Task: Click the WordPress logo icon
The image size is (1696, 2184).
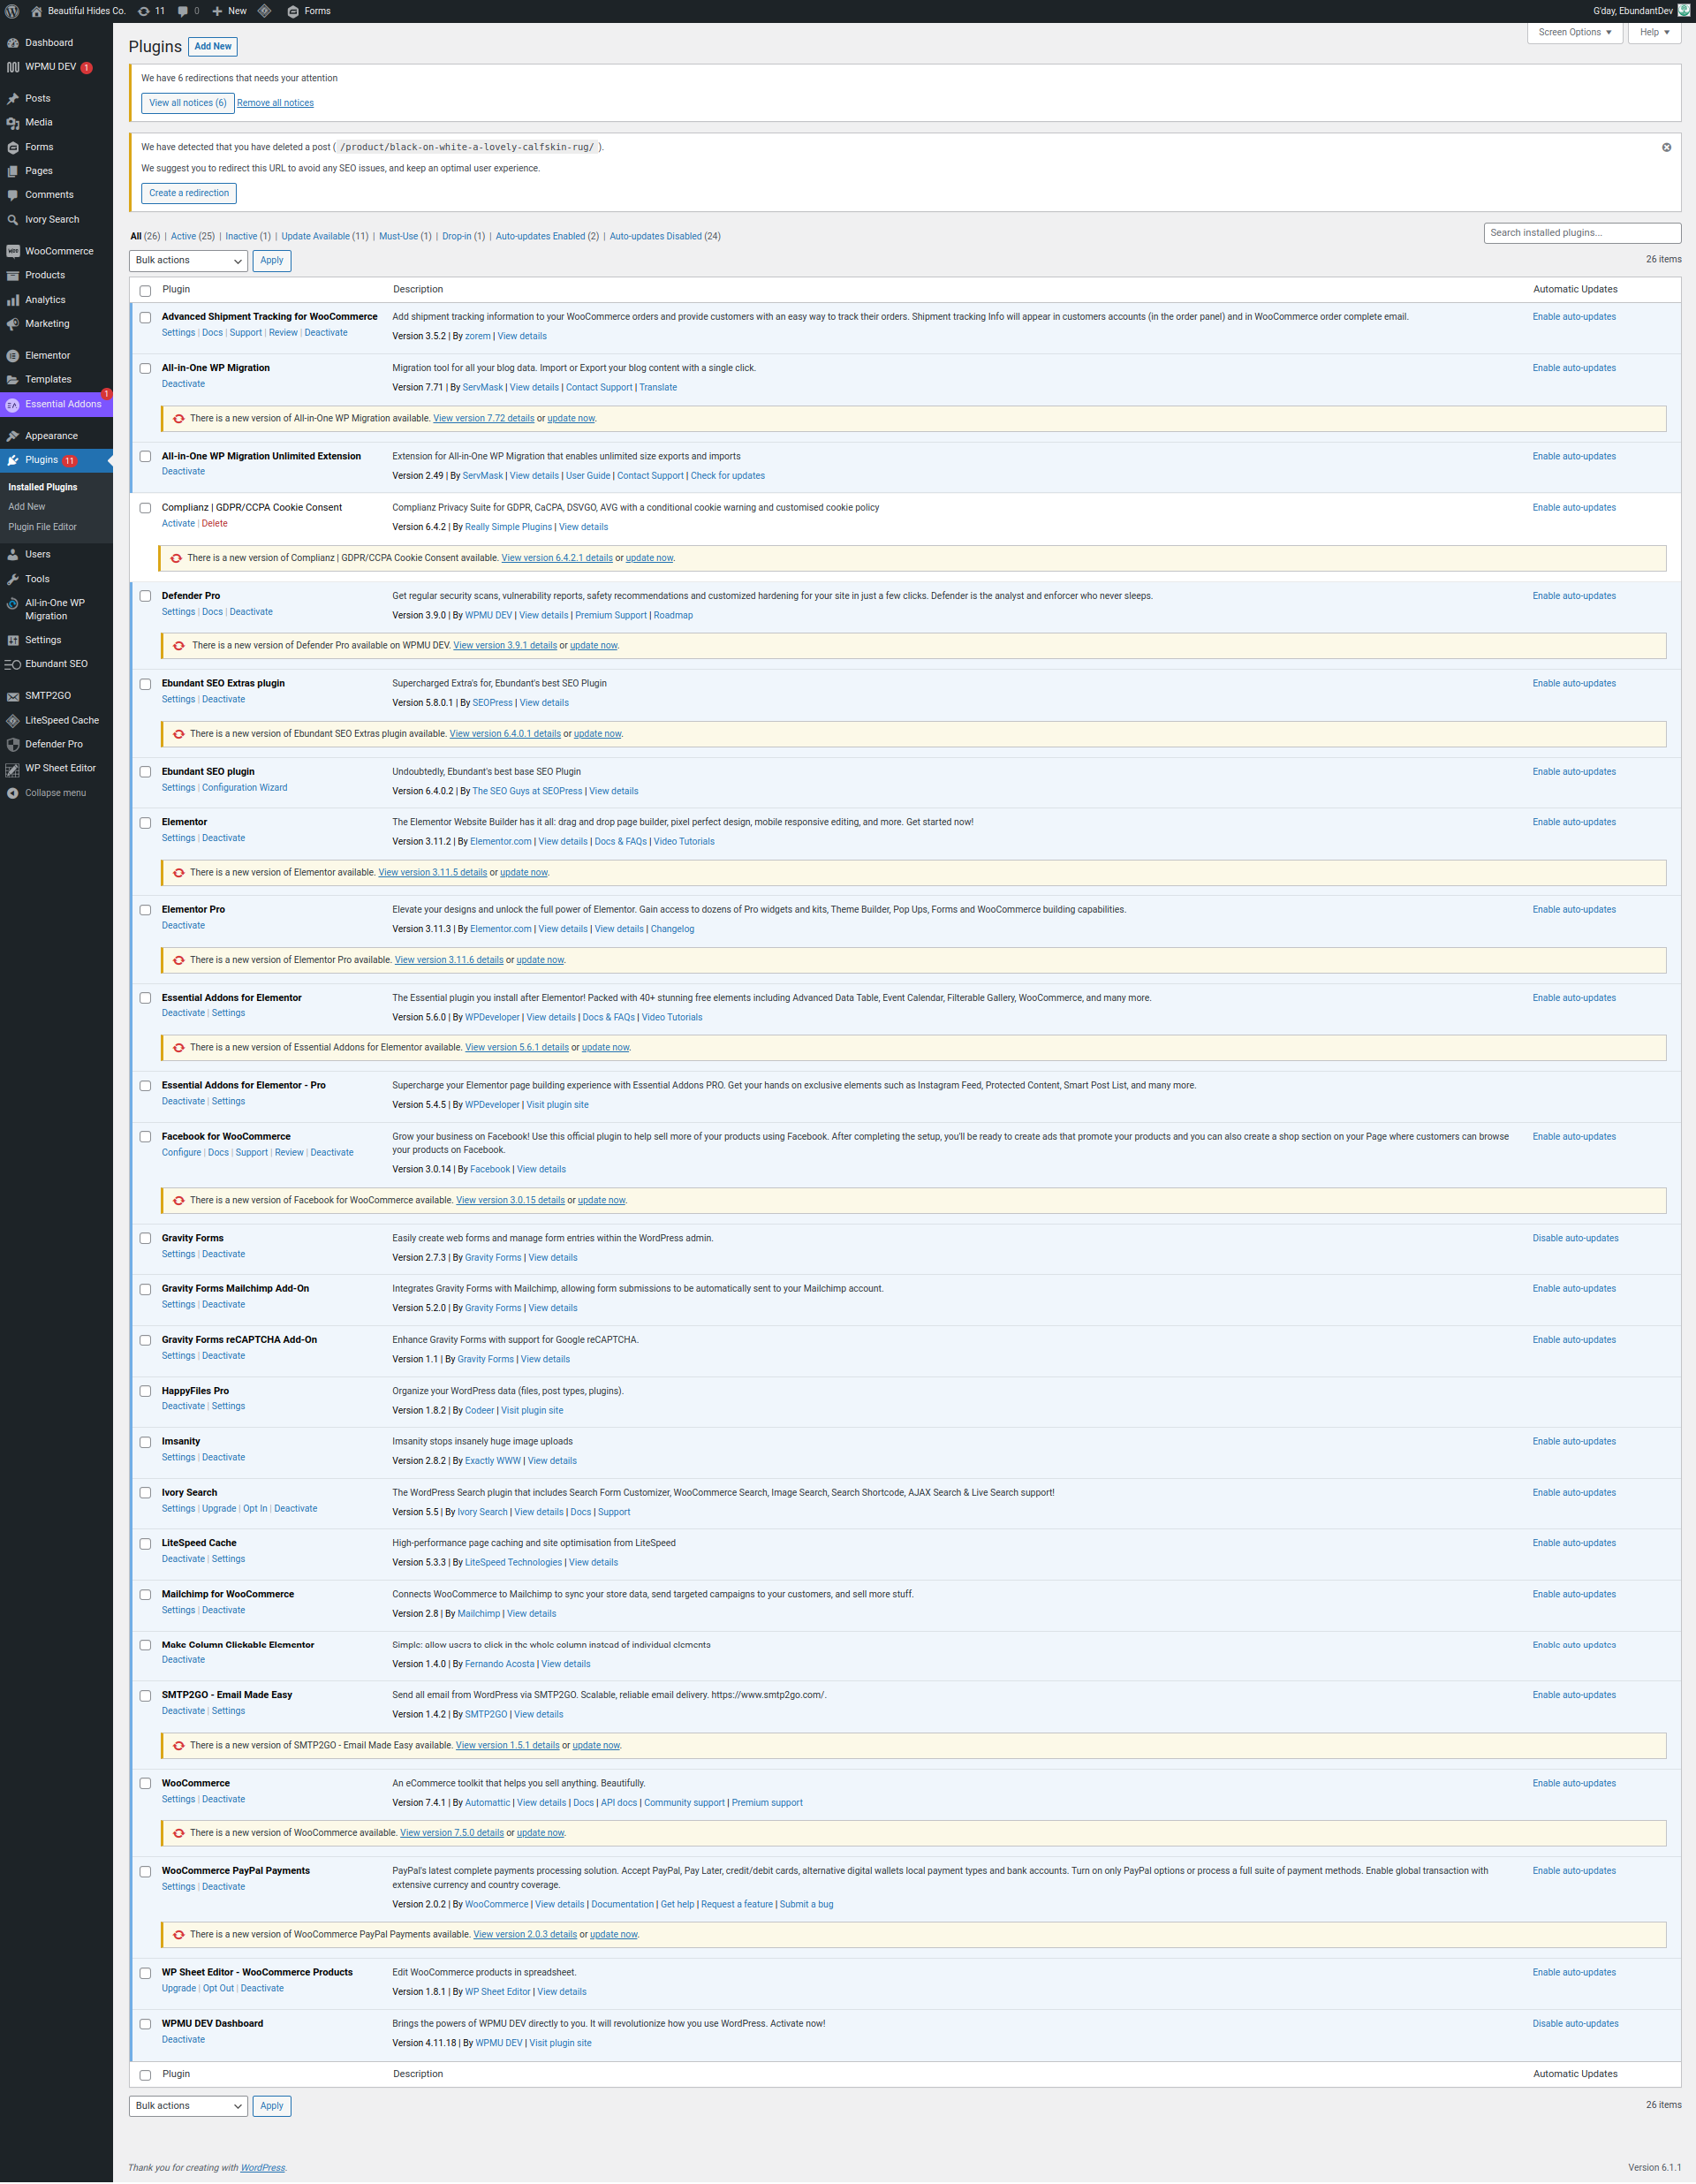Action: (x=12, y=11)
